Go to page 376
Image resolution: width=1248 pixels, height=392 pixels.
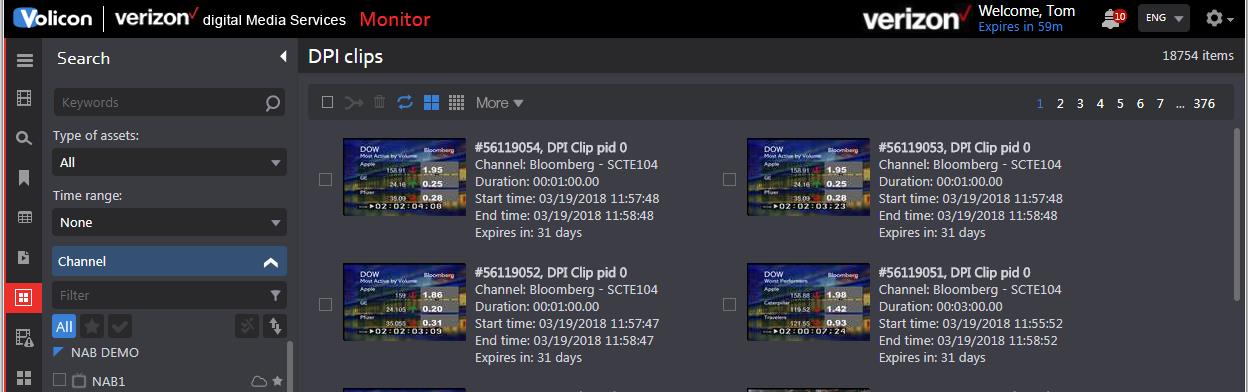coord(1204,103)
